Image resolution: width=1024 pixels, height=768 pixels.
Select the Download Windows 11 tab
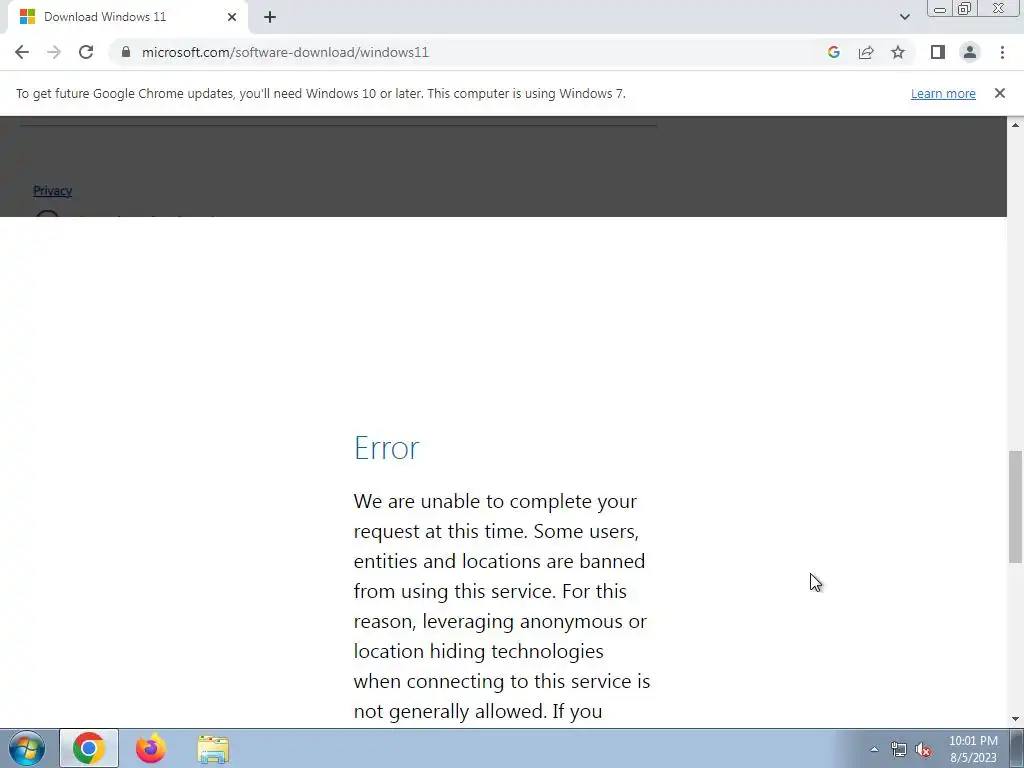point(127,17)
